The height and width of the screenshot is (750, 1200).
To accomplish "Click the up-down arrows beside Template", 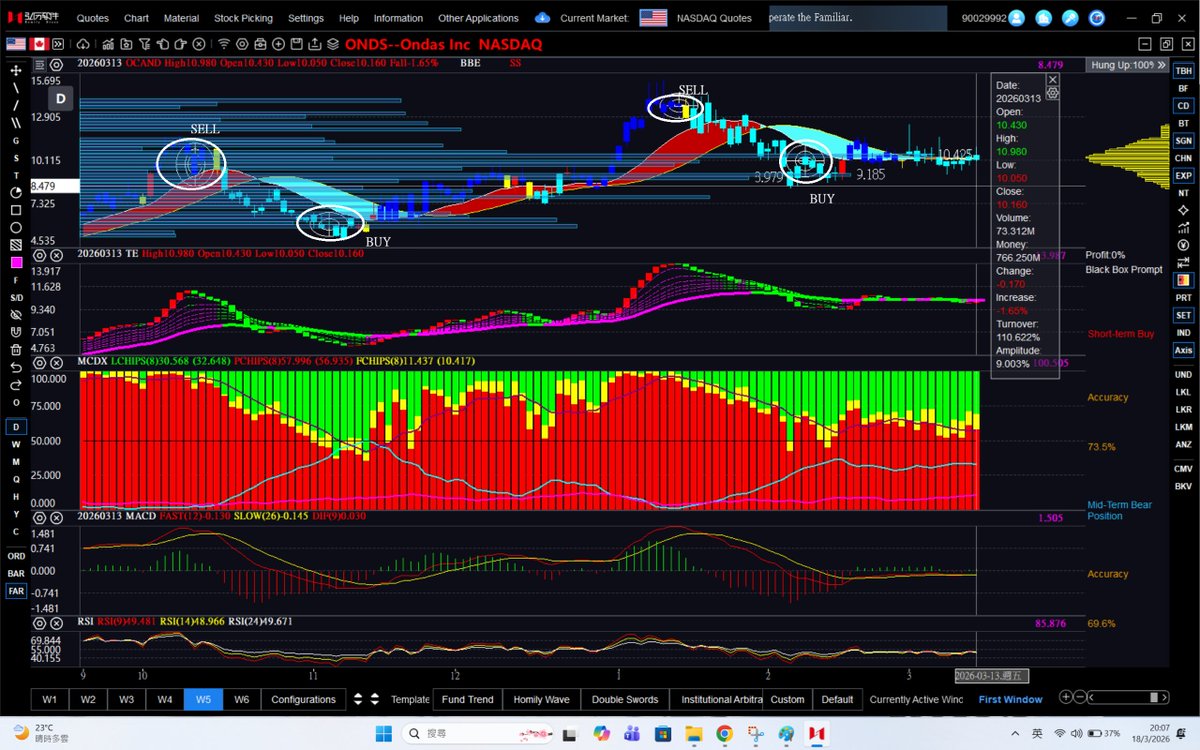I will [374, 699].
